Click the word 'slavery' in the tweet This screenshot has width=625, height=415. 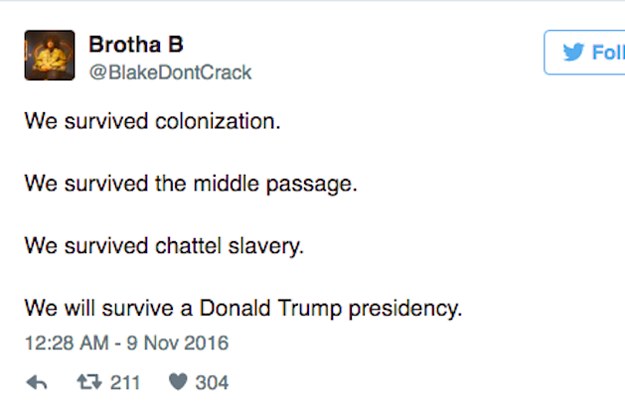point(263,246)
